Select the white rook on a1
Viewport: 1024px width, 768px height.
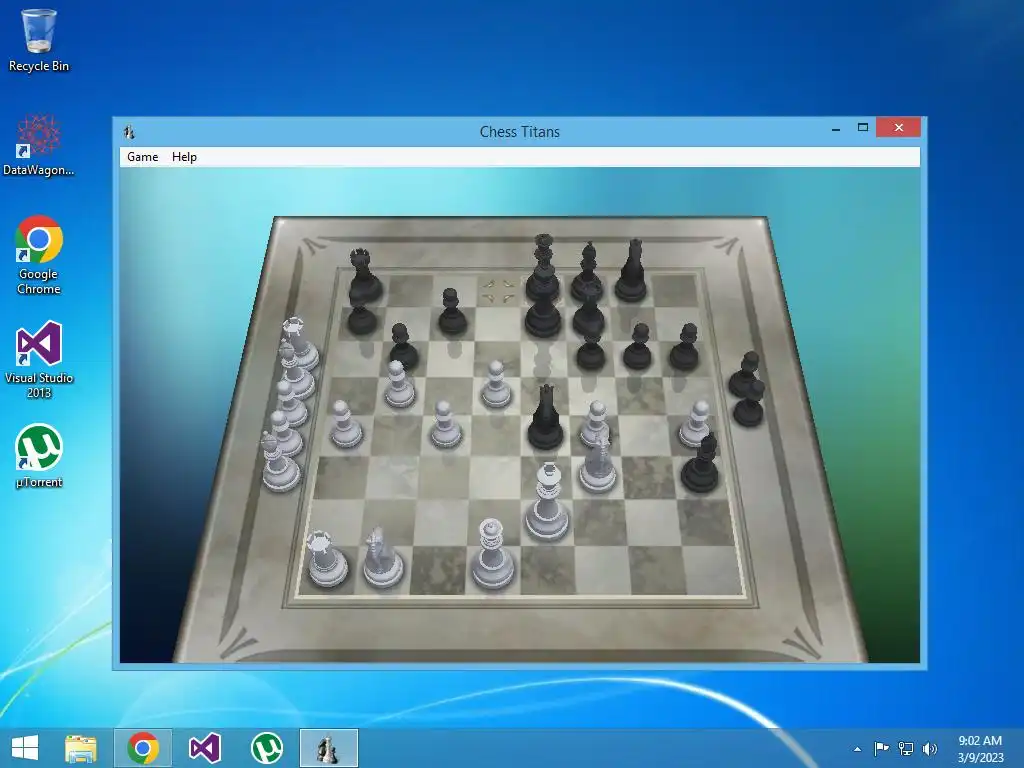327,559
